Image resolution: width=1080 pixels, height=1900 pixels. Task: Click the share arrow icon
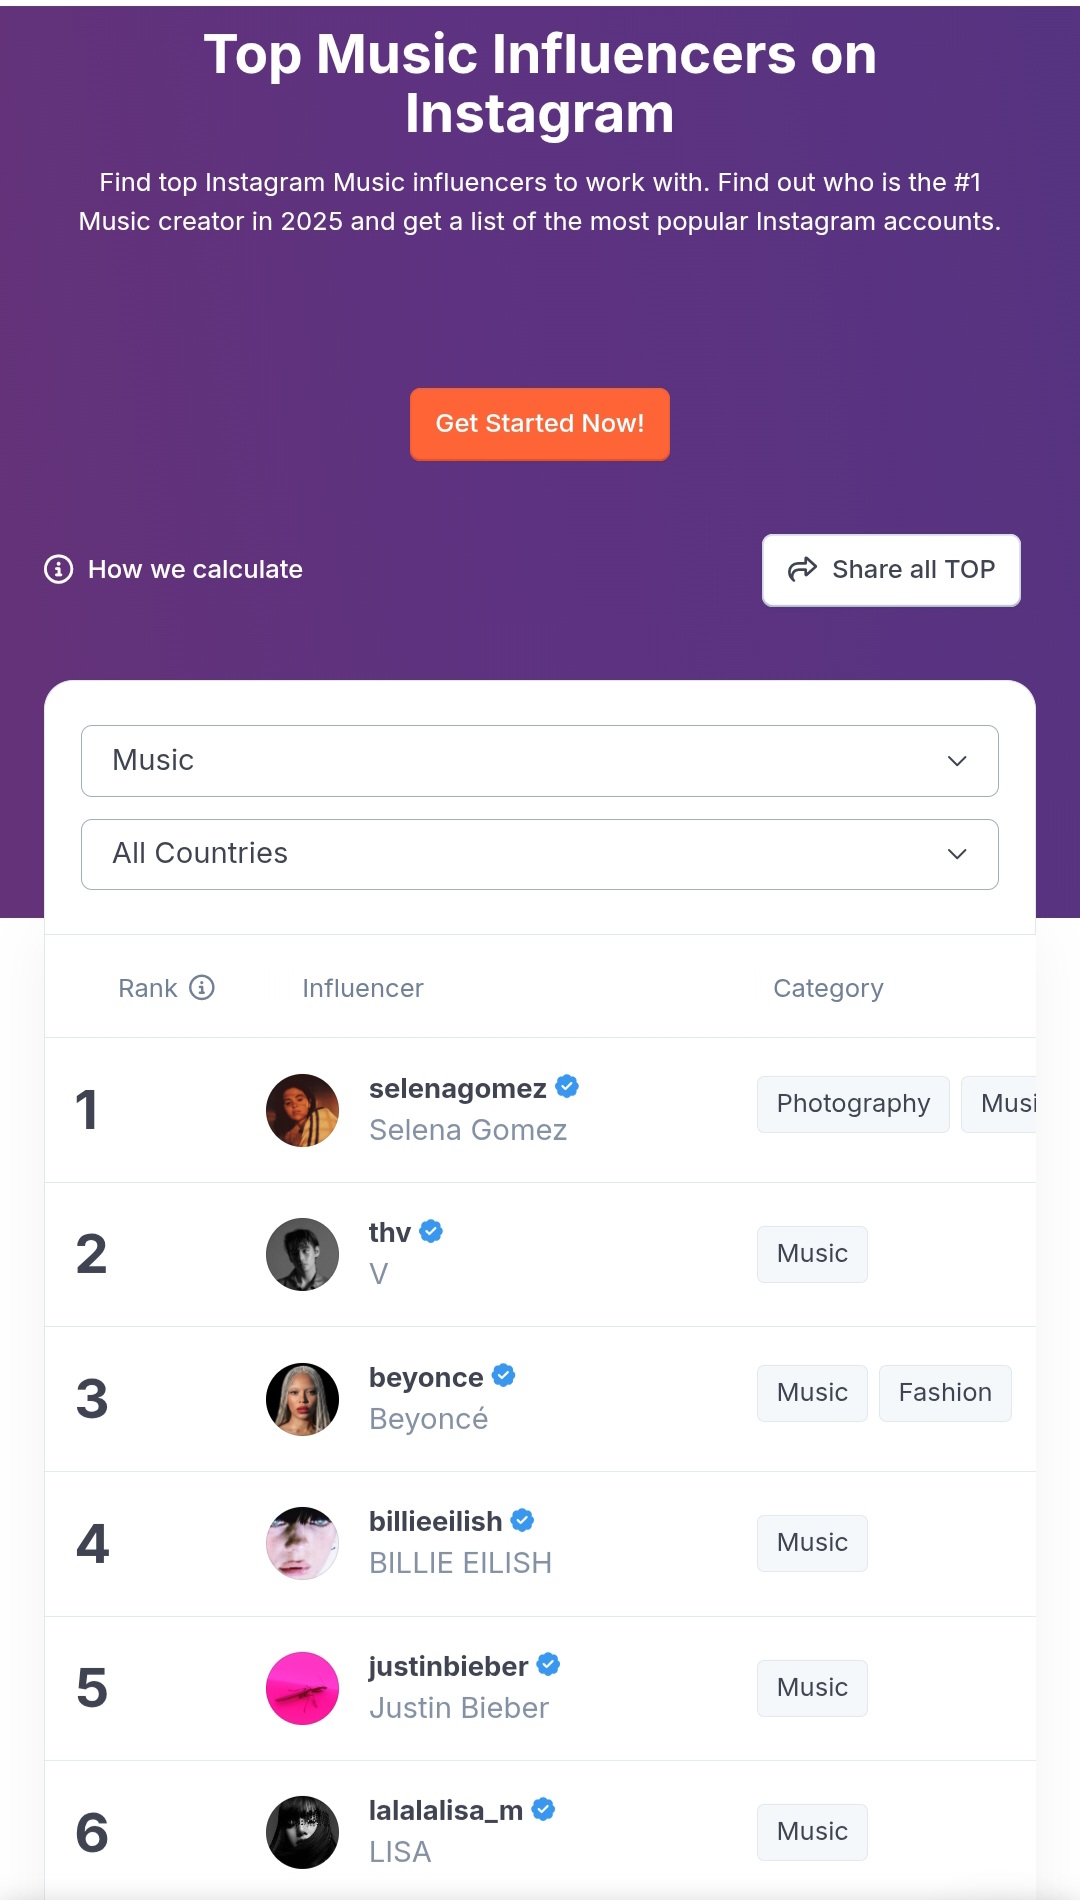pyautogui.click(x=802, y=570)
